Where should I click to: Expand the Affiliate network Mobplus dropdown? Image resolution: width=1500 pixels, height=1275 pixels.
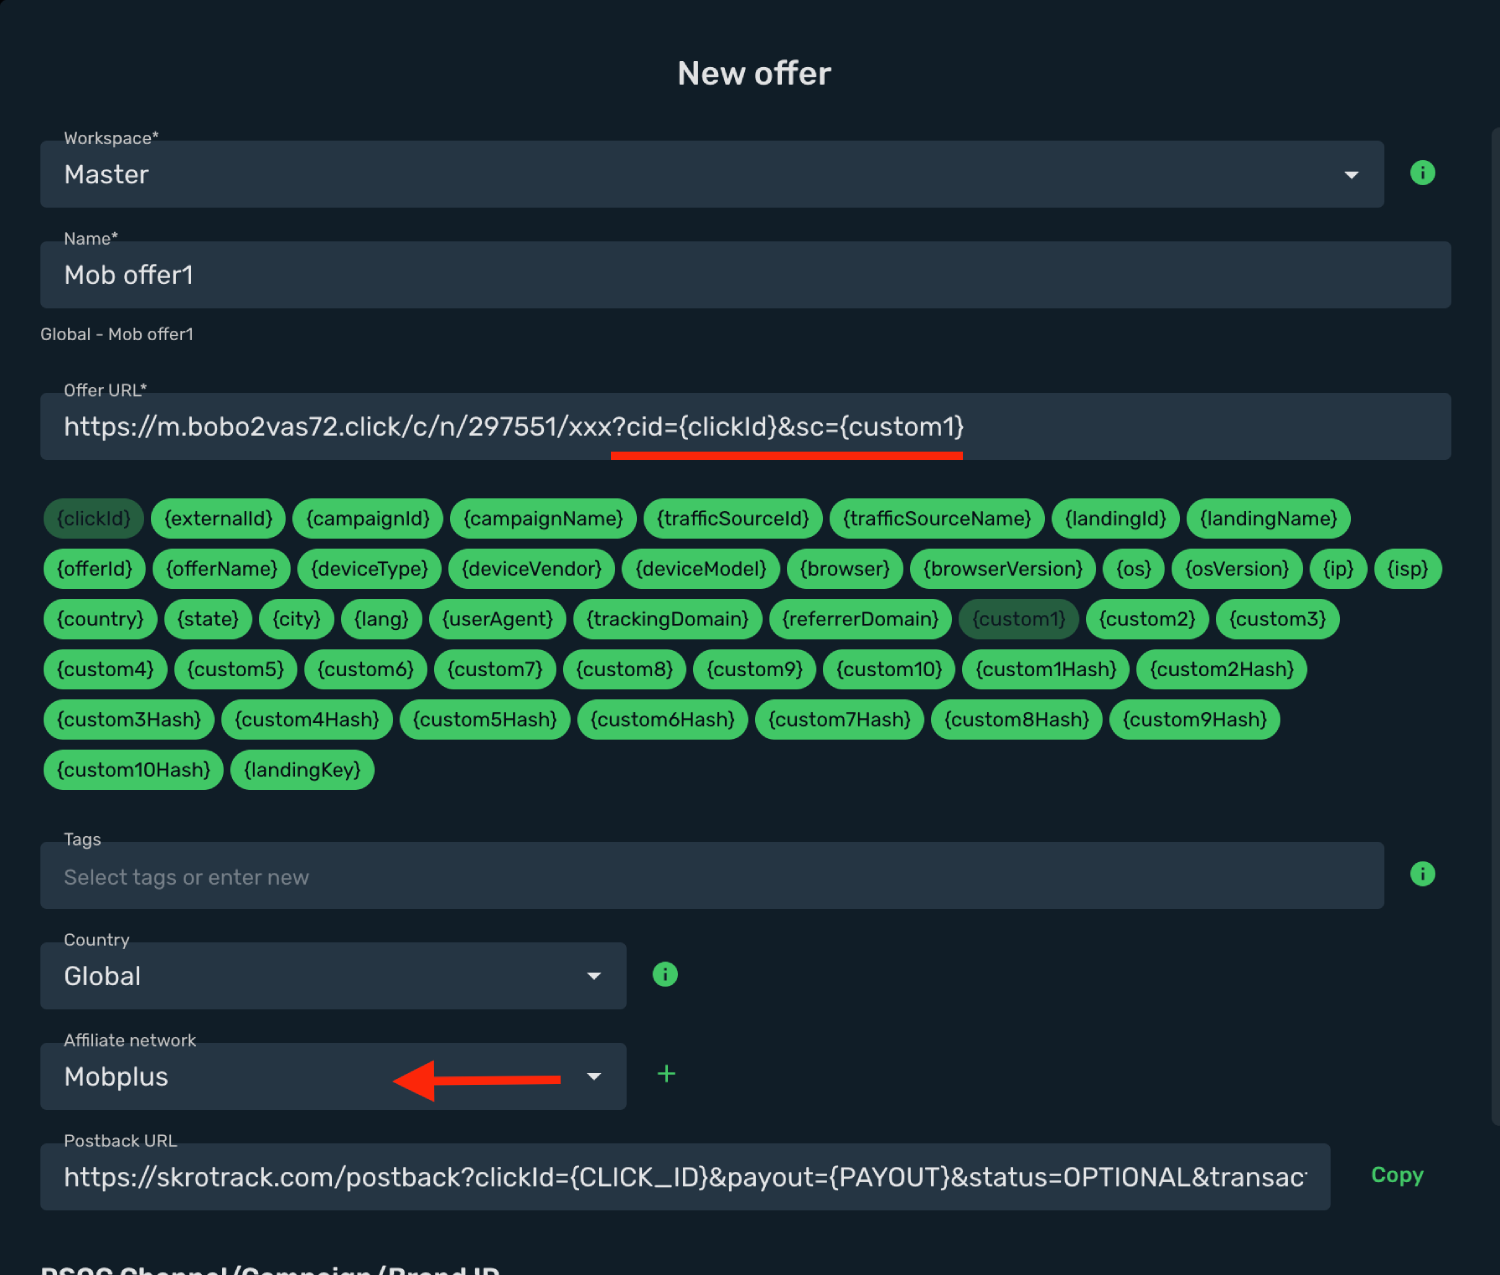tap(333, 1077)
